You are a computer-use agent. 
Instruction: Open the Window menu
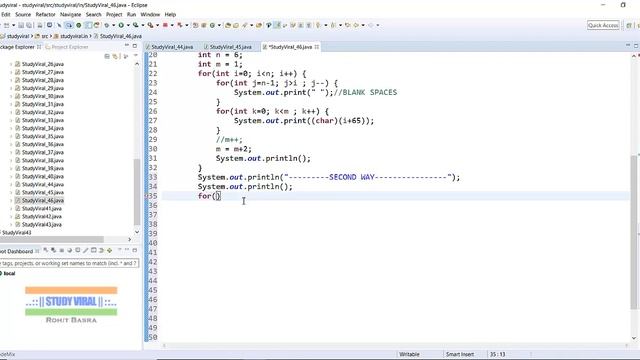click(150, 14)
